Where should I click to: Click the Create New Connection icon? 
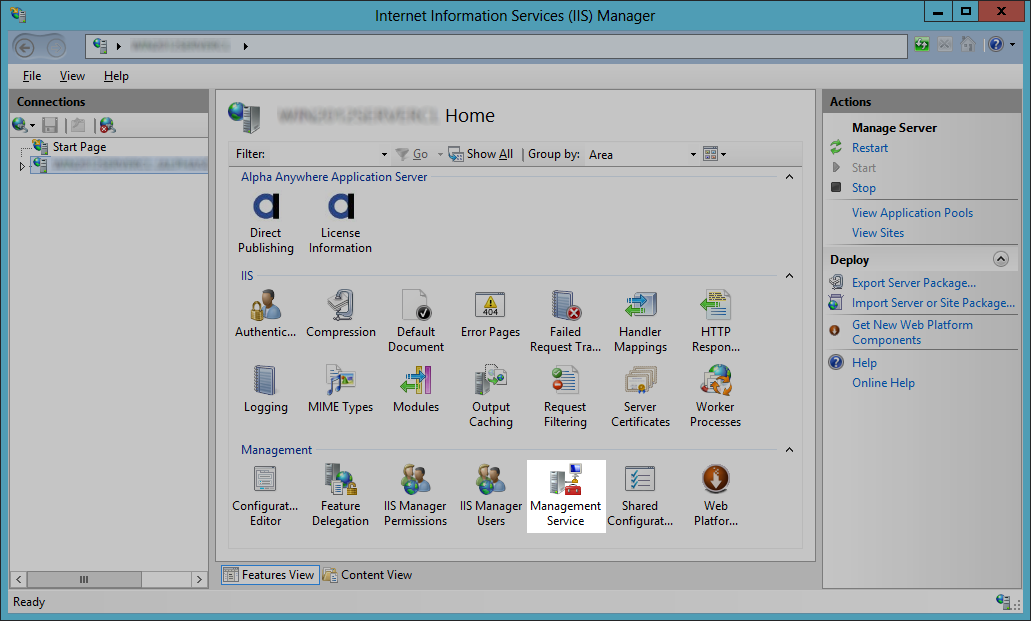click(x=20, y=125)
